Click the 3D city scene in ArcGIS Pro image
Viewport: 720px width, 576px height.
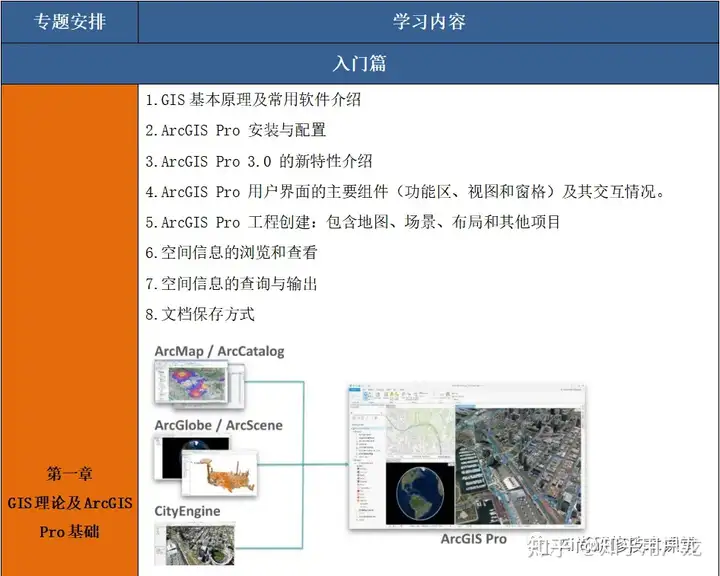(x=518, y=465)
